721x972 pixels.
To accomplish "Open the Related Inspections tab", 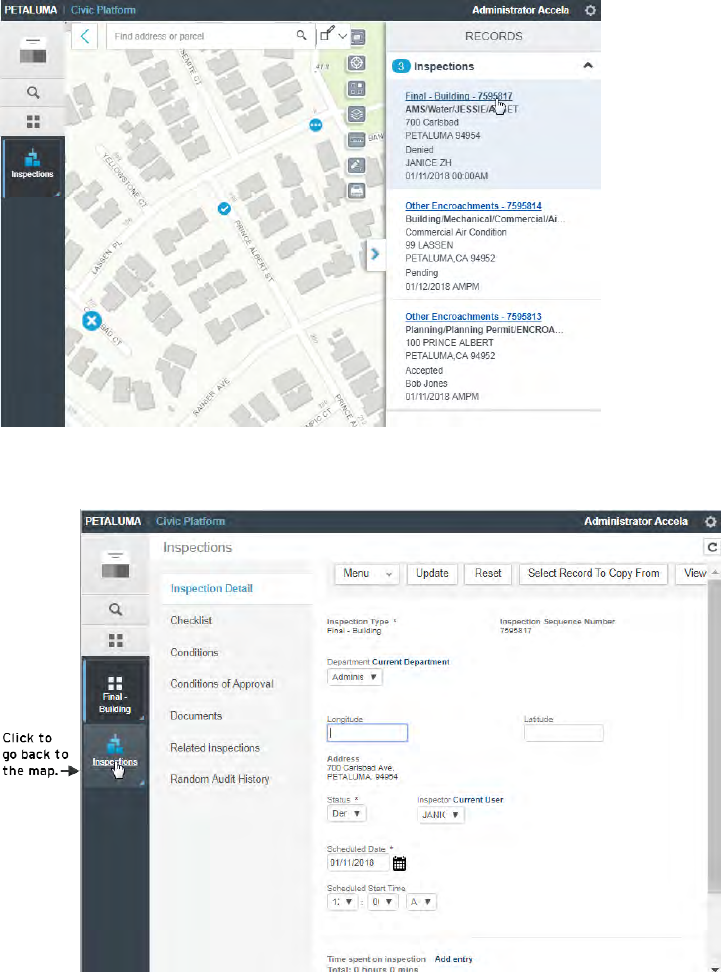I will (x=215, y=748).
